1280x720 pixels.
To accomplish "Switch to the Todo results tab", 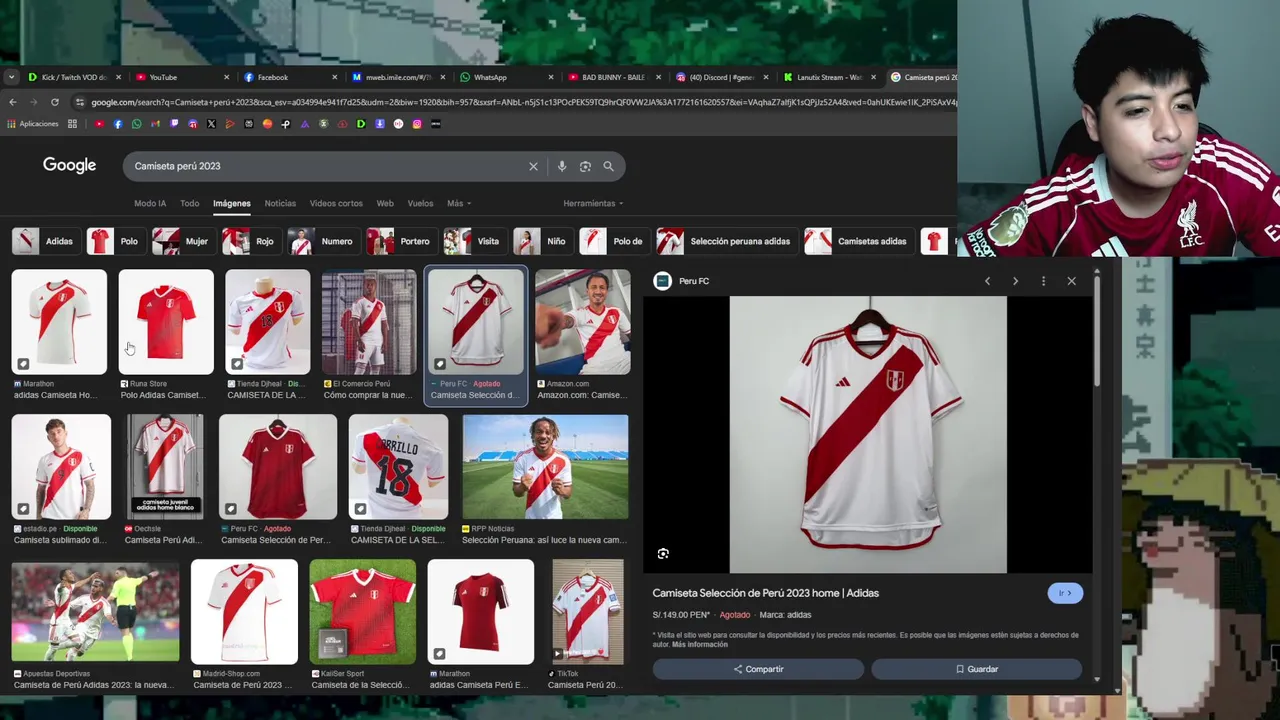I will pyautogui.click(x=189, y=203).
